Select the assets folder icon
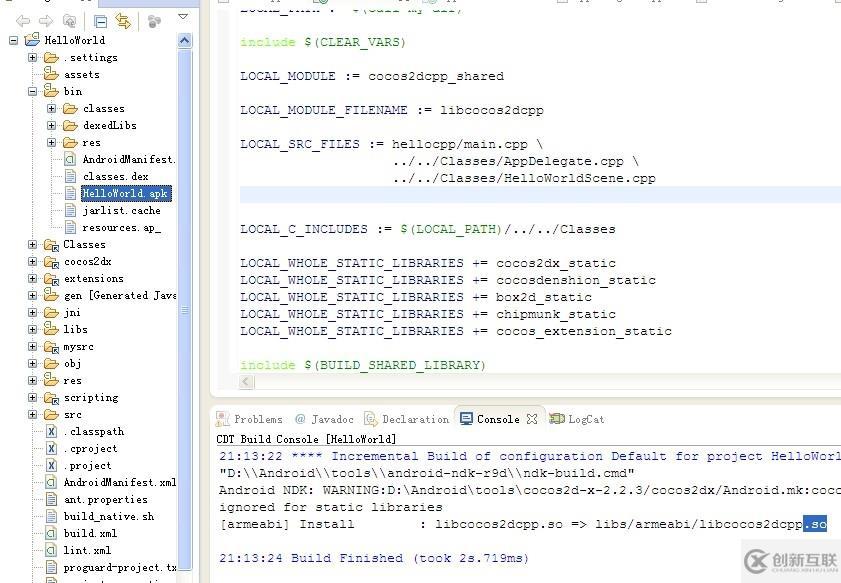 pos(51,73)
